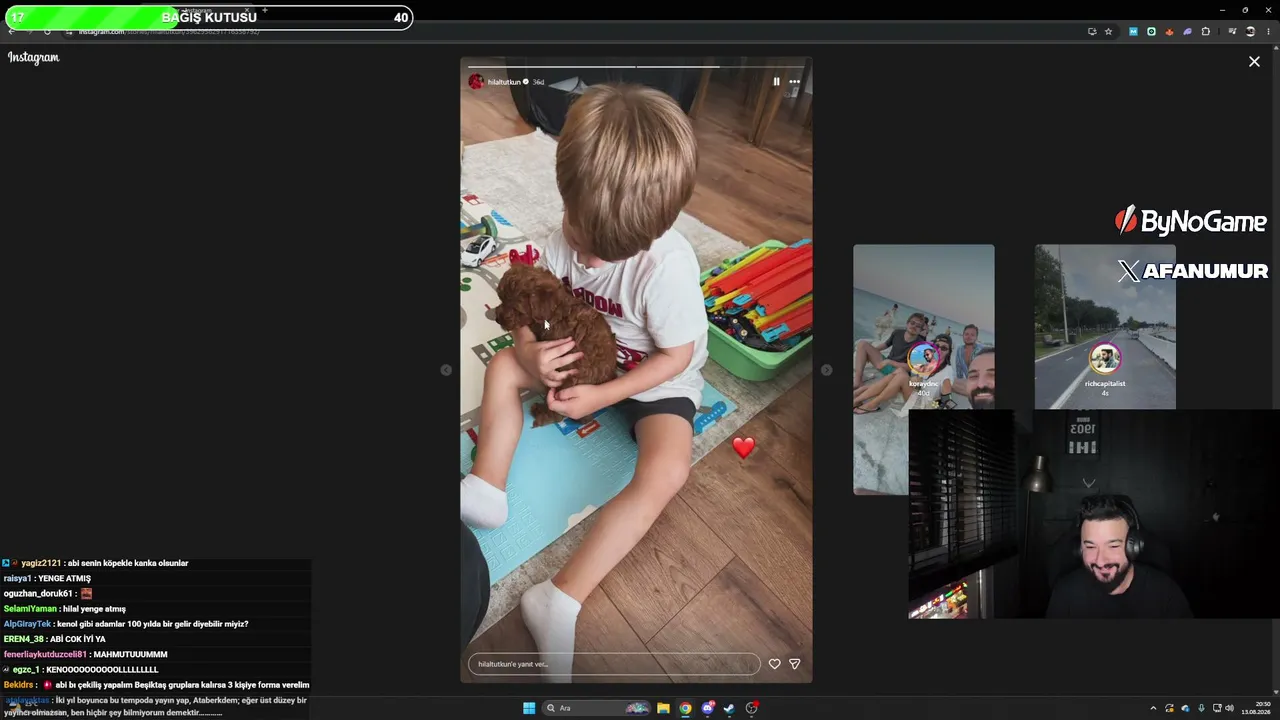Click chat username Bekidrs
The image size is (1280, 720).
tap(19, 685)
